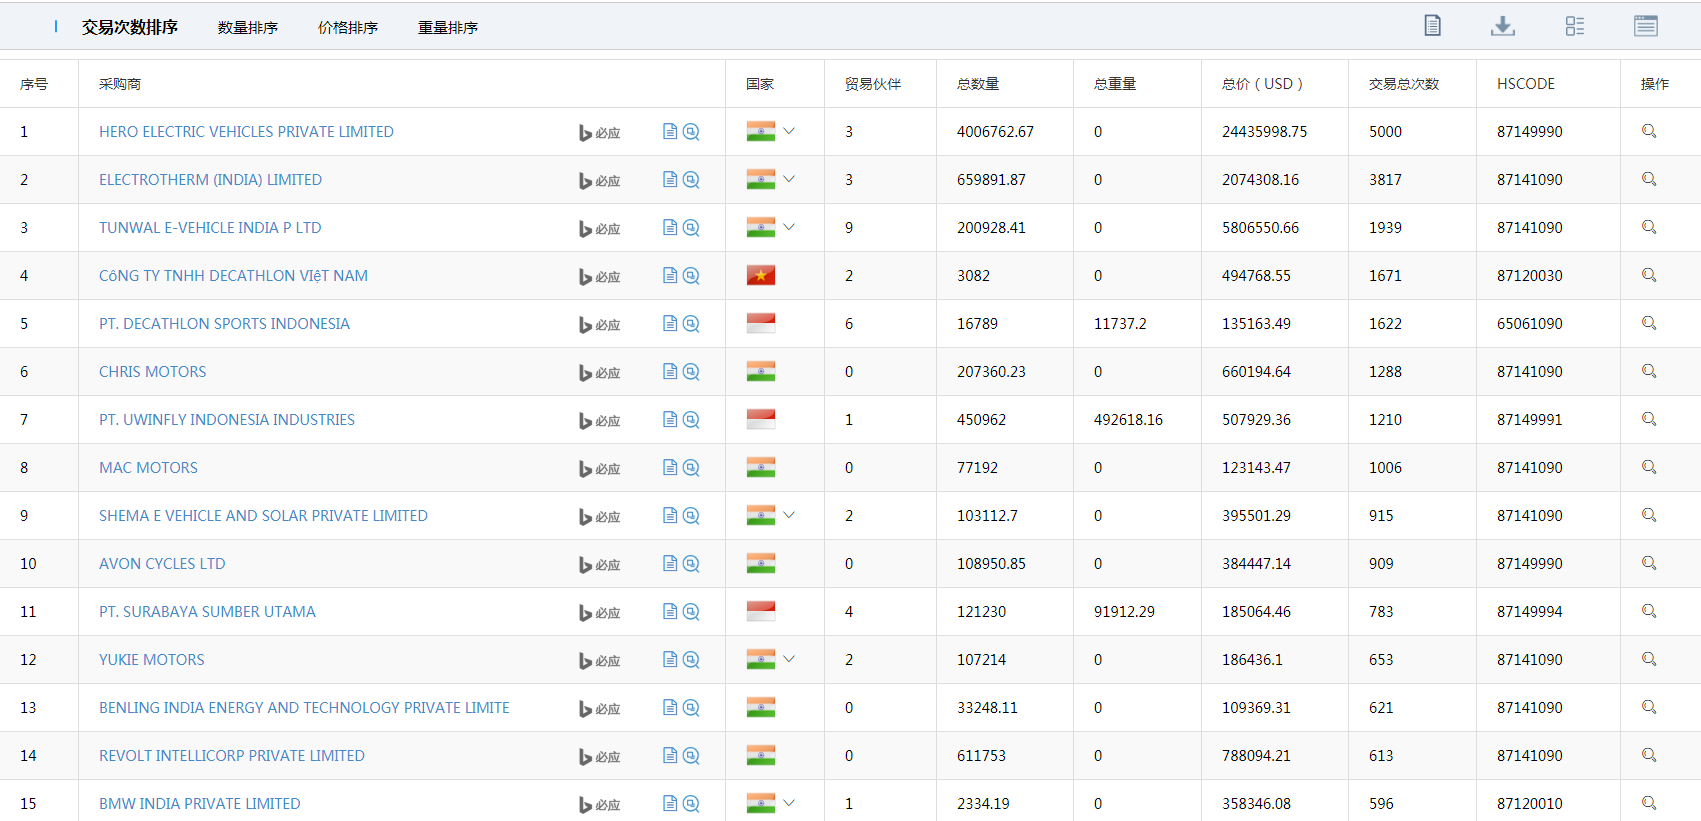
Task: Click magnifier-circle icon for PT. UWINFLY row
Action: pos(691,419)
